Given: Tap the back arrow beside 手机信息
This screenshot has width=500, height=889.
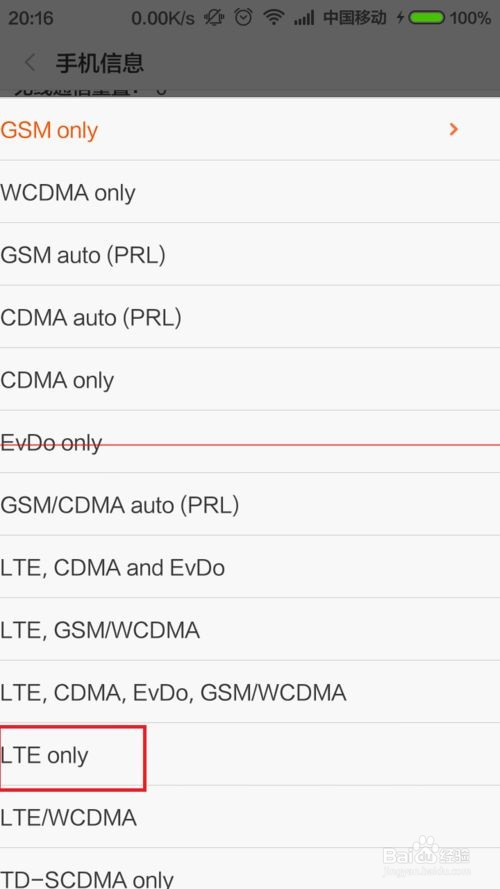Looking at the screenshot, I should click(x=31, y=62).
